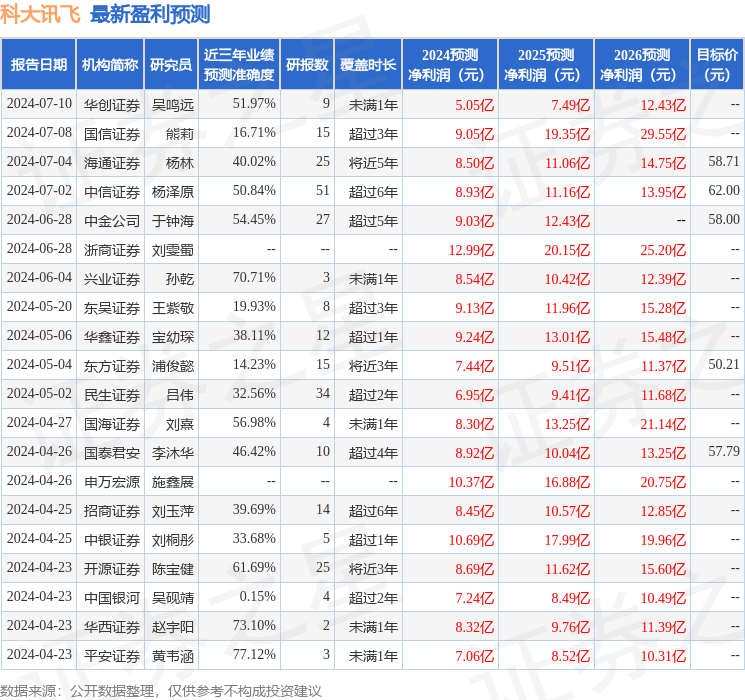Click 2026 forecast value 29.55亿
This screenshot has width=745, height=700.
(x=663, y=134)
